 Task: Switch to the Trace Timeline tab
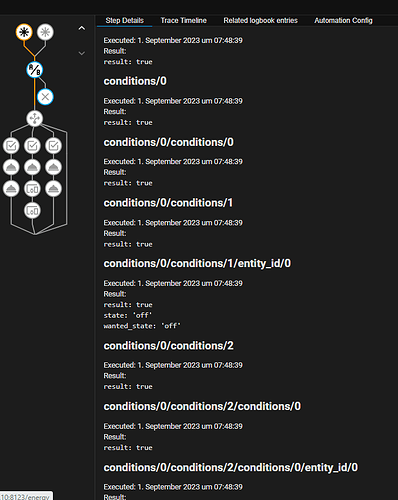(184, 21)
